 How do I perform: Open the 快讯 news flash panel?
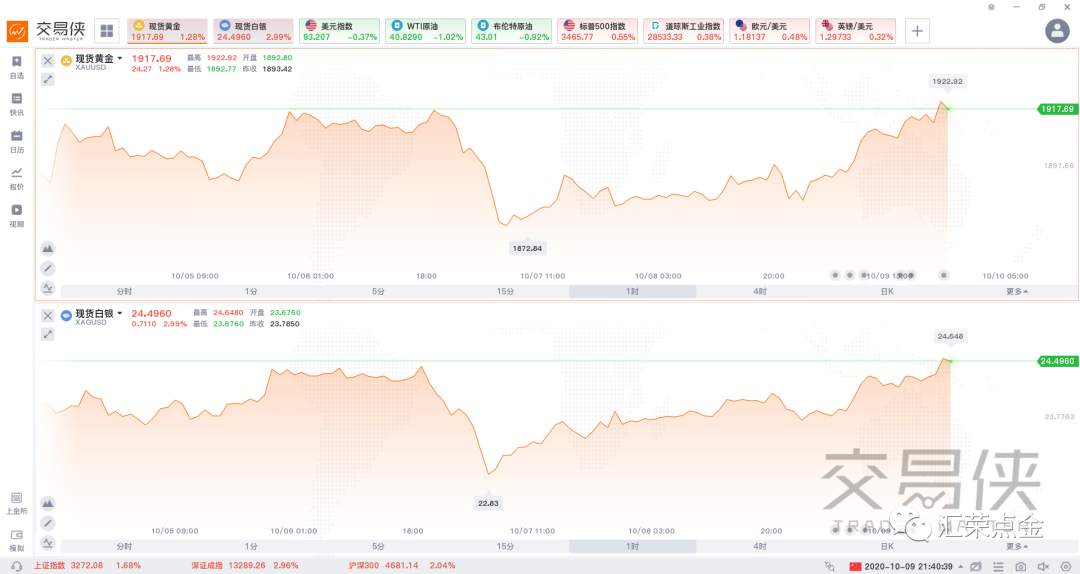coord(17,104)
